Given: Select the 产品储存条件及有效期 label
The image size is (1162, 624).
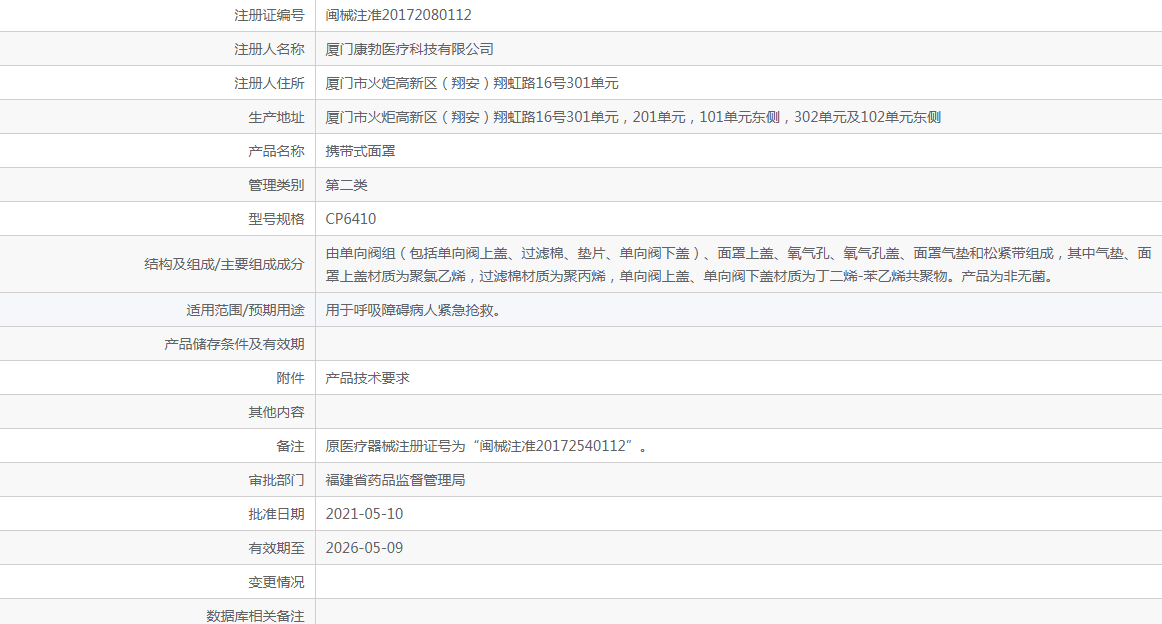Looking at the screenshot, I should coord(234,345).
